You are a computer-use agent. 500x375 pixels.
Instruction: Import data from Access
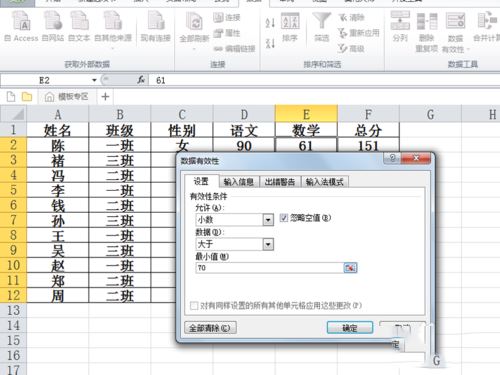point(21,27)
